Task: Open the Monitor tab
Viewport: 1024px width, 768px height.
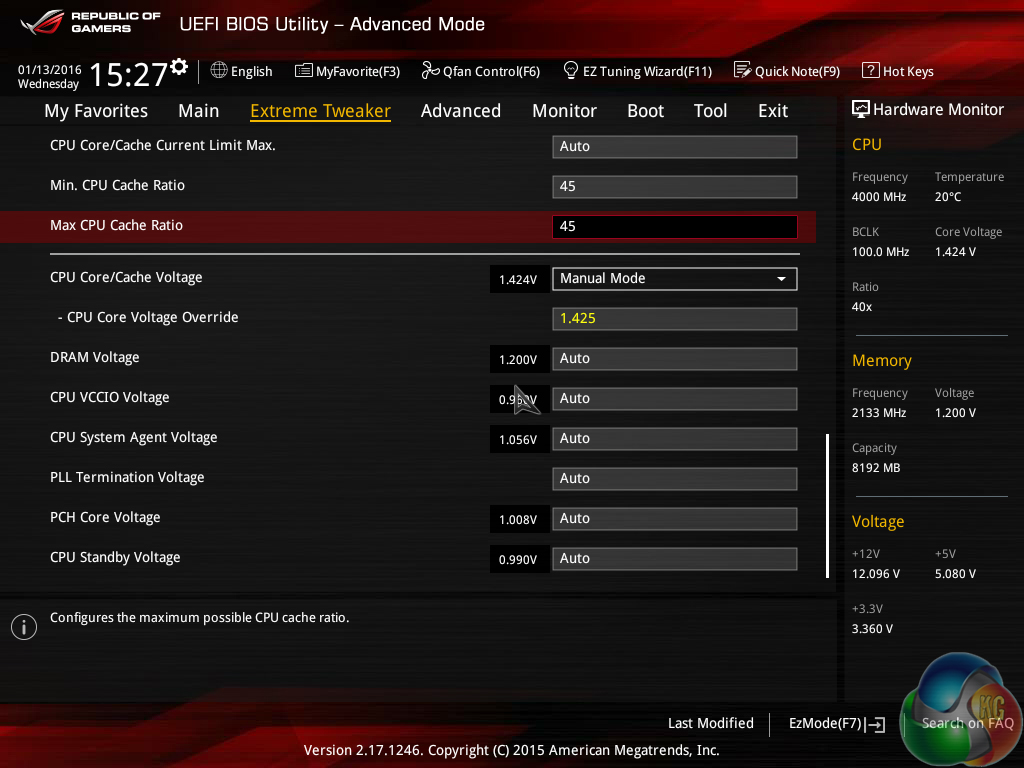Action: [x=564, y=111]
